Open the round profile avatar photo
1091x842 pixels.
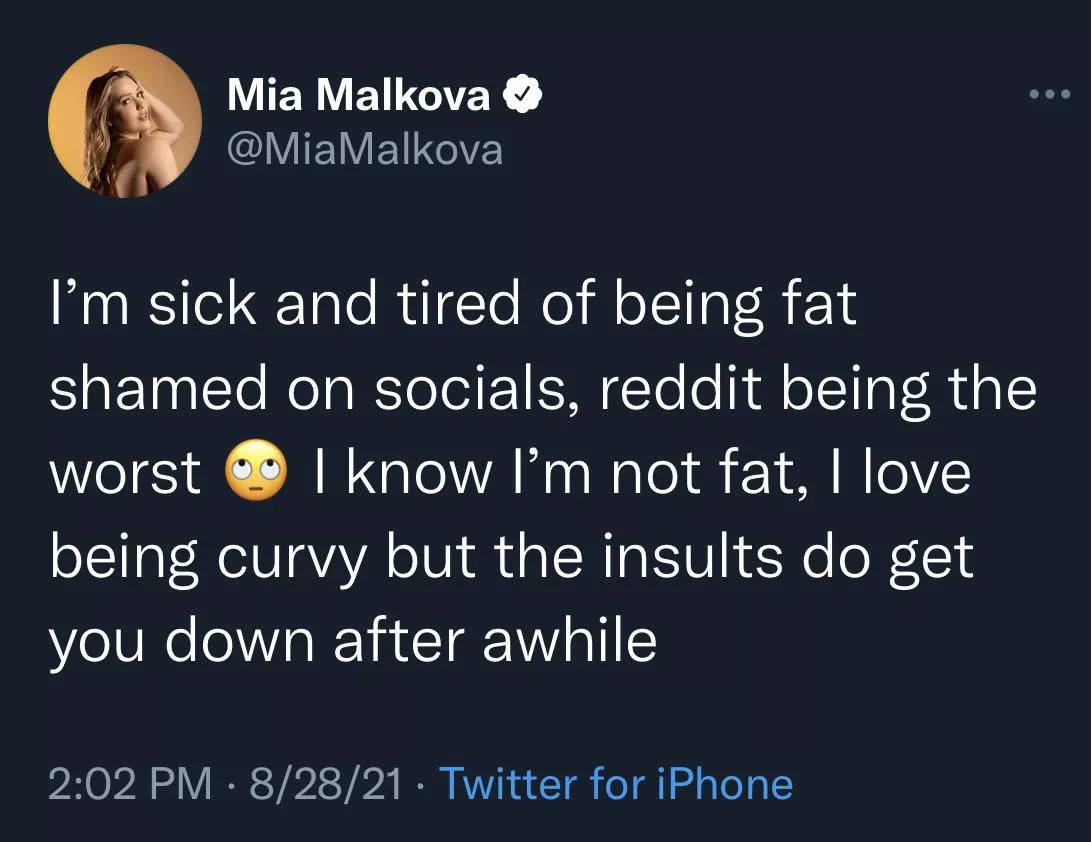tap(125, 120)
